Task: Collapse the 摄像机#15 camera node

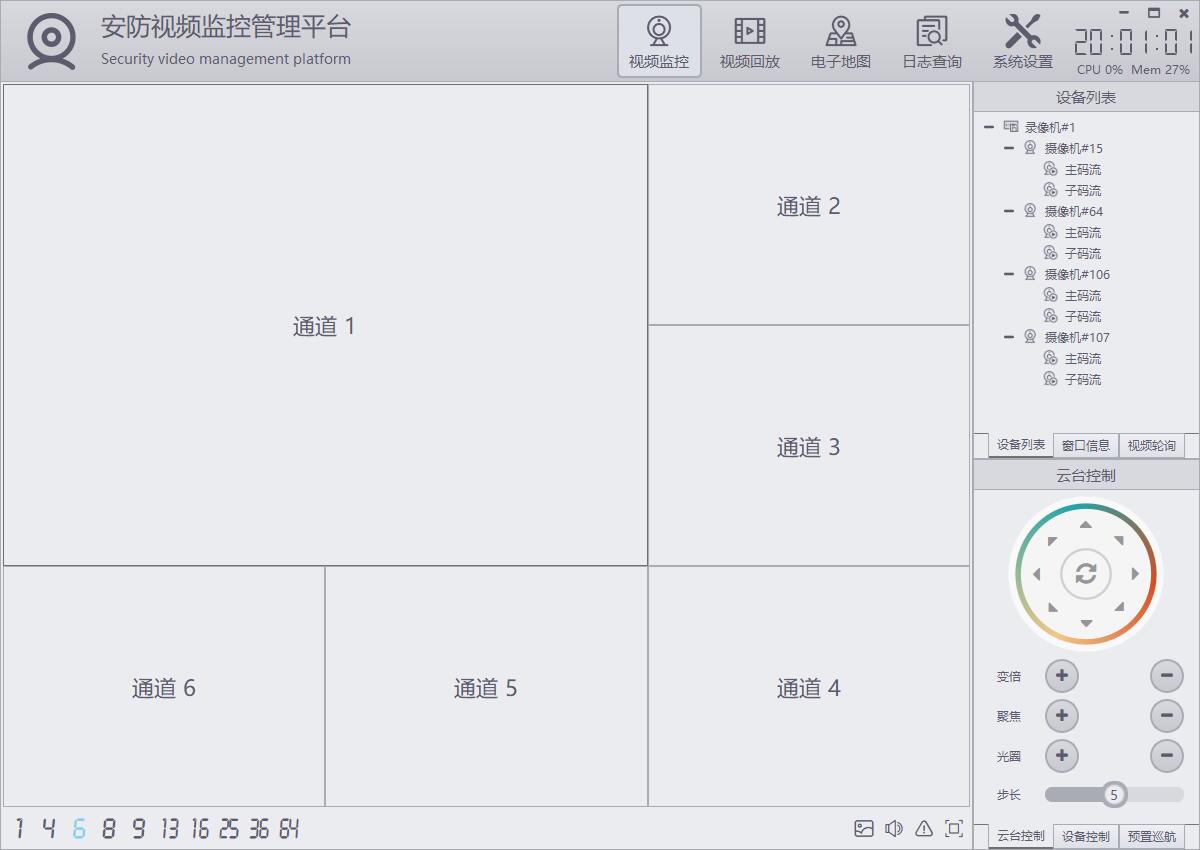Action: (x=1009, y=148)
